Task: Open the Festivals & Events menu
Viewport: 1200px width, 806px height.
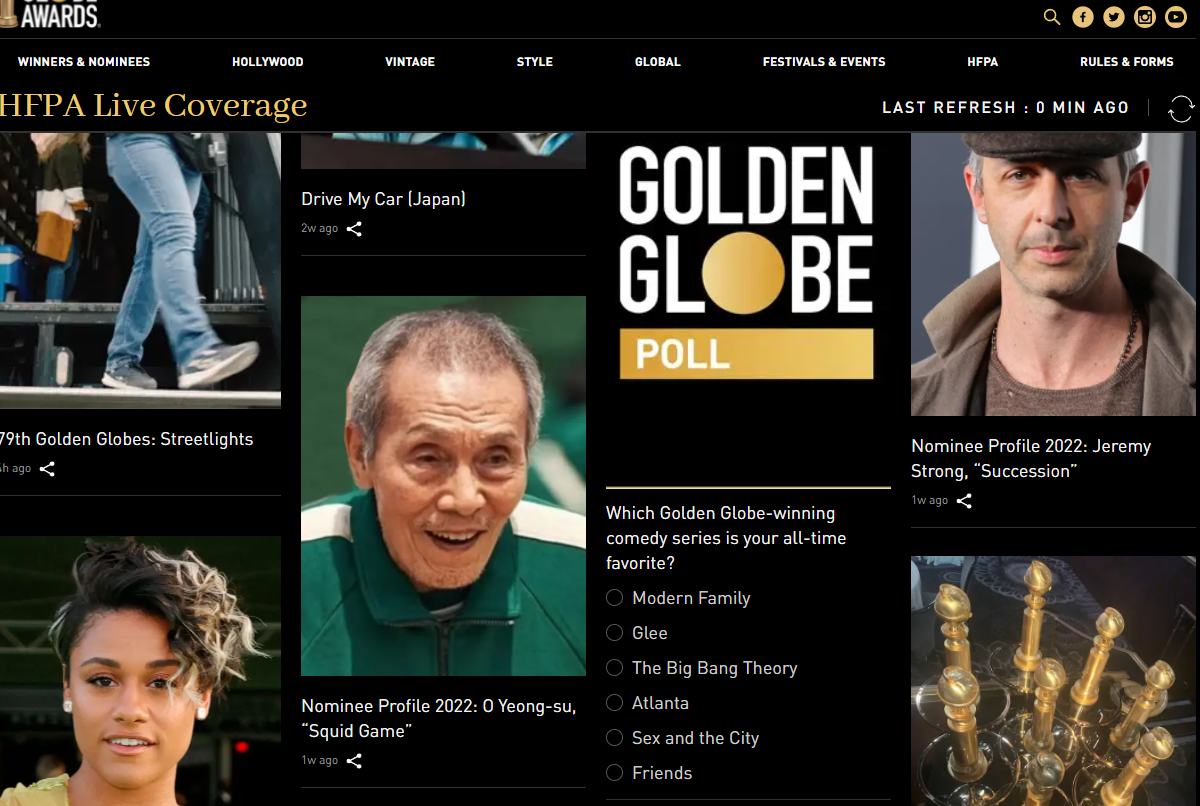Action: [x=824, y=62]
